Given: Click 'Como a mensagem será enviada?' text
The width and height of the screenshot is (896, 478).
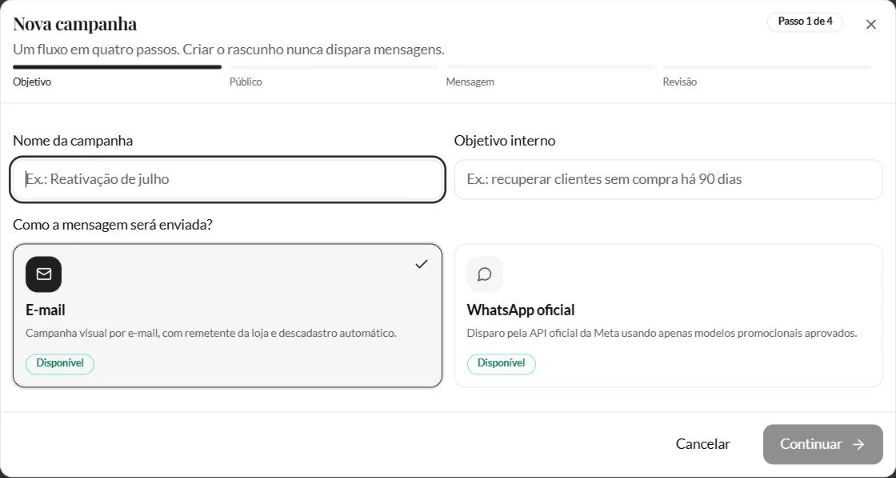Looking at the screenshot, I should (x=113, y=225).
